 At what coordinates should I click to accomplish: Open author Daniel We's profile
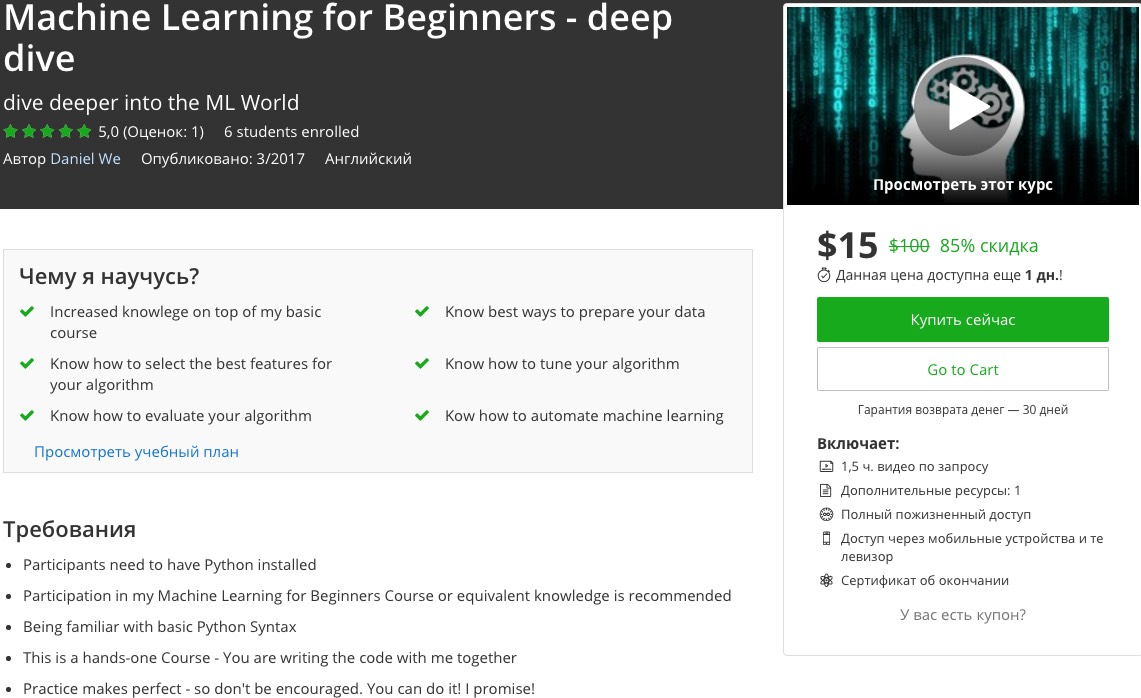pyautogui.click(x=85, y=159)
